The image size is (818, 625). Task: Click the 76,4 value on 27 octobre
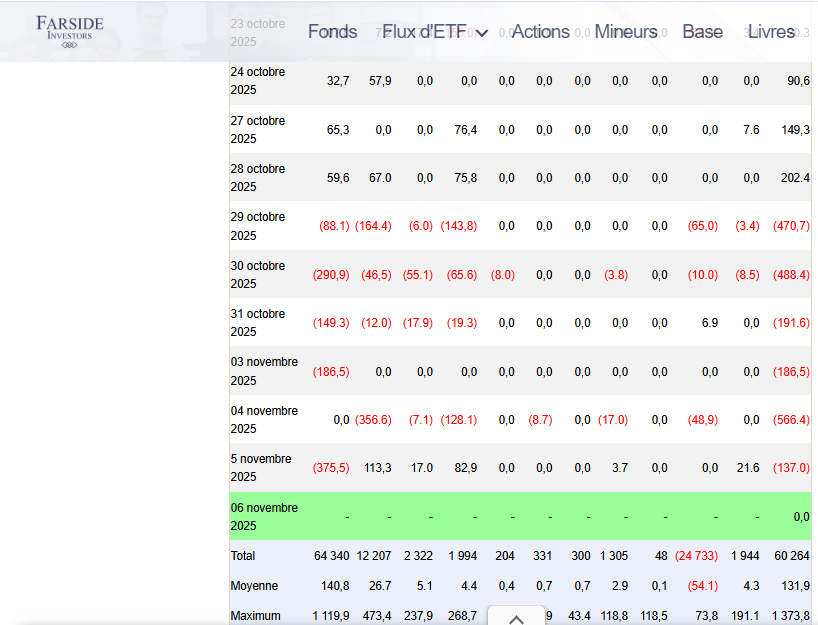465,129
